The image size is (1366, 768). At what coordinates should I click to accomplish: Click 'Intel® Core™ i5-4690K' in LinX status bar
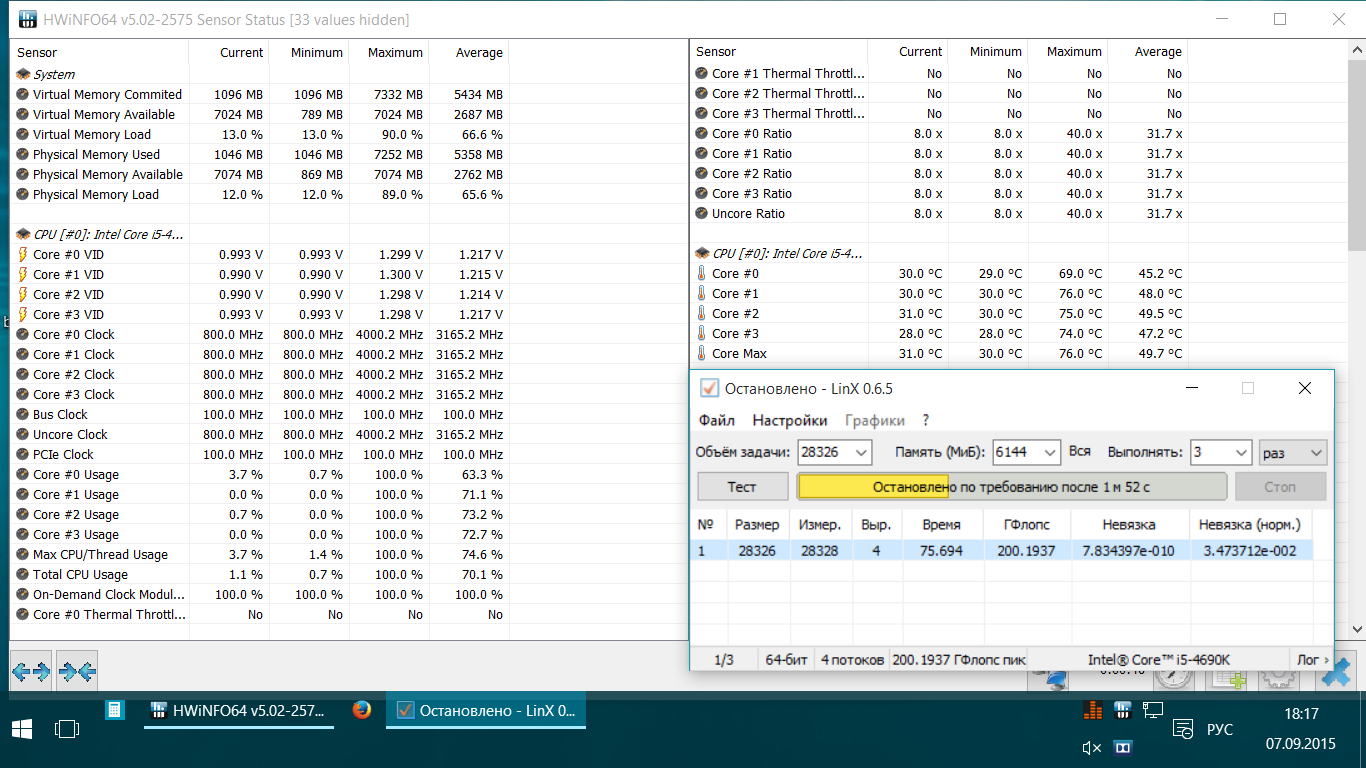coord(1160,660)
